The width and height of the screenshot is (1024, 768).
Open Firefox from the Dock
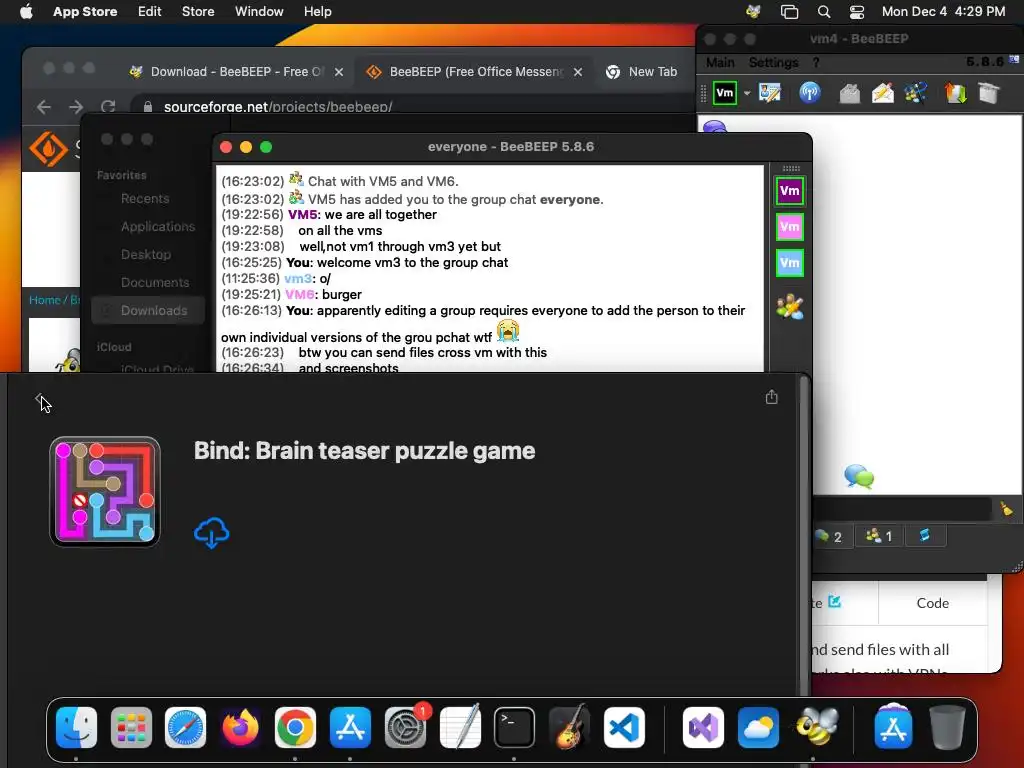coord(240,728)
